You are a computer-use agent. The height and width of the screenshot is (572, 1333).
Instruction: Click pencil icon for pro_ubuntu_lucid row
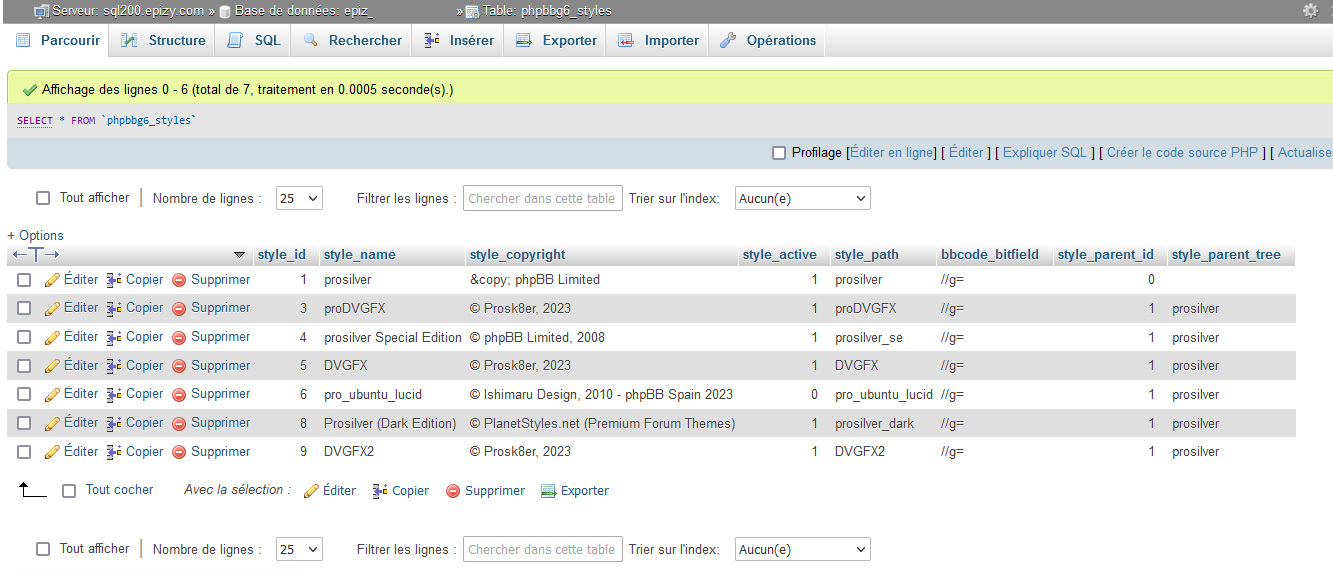point(53,395)
